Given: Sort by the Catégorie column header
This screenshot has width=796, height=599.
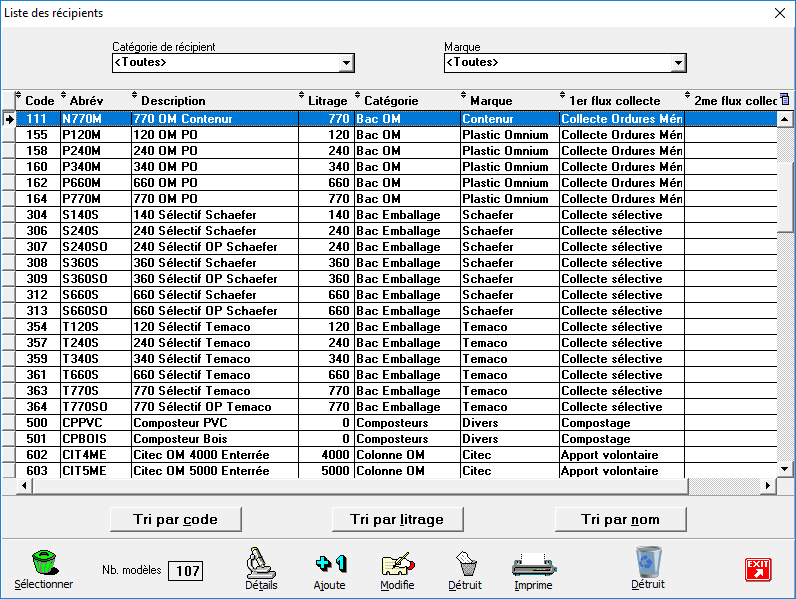Looking at the screenshot, I should tap(391, 101).
